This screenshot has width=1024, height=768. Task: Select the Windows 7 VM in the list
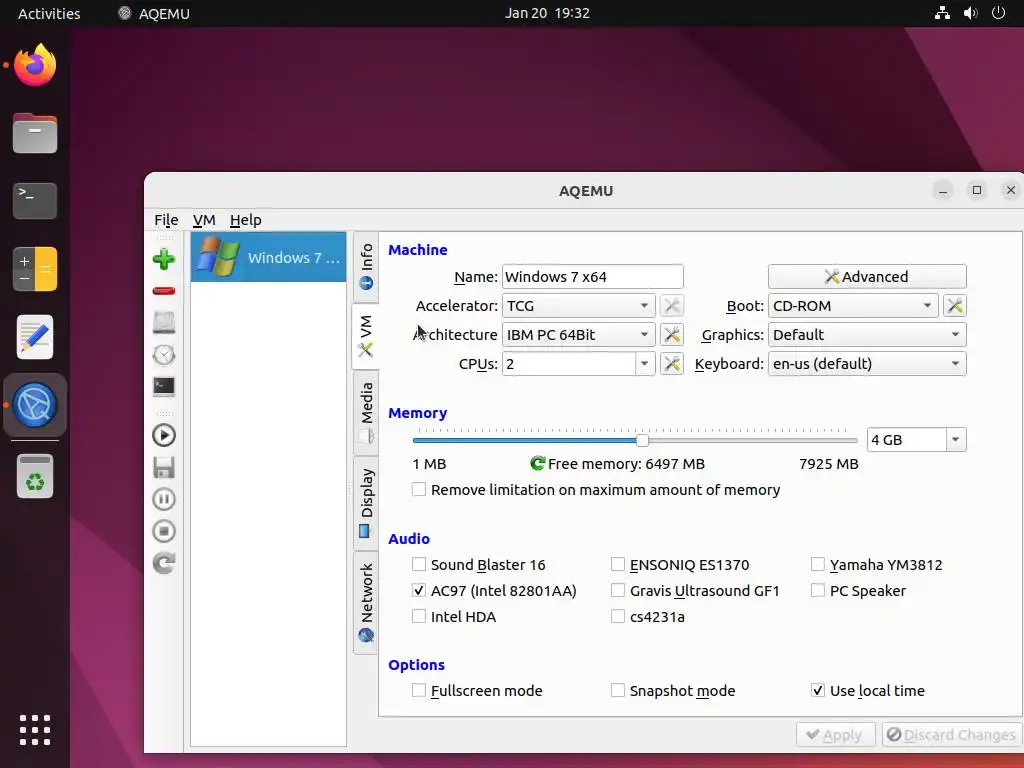[x=268, y=257]
